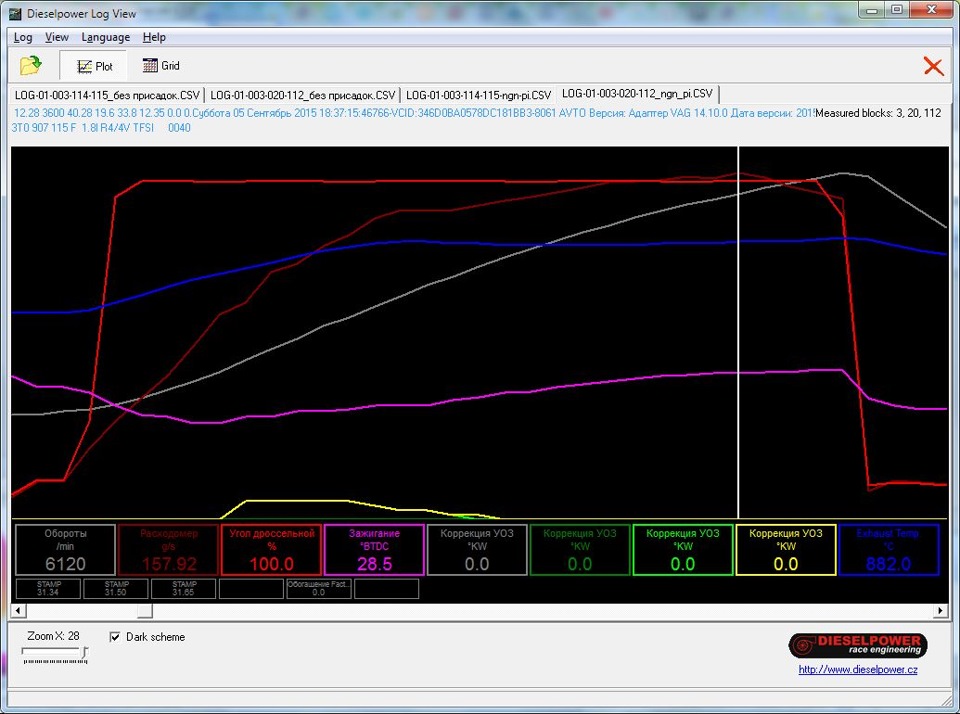The height and width of the screenshot is (714, 960).
Task: Toggle the Dark scheme checkbox
Action: tap(115, 637)
